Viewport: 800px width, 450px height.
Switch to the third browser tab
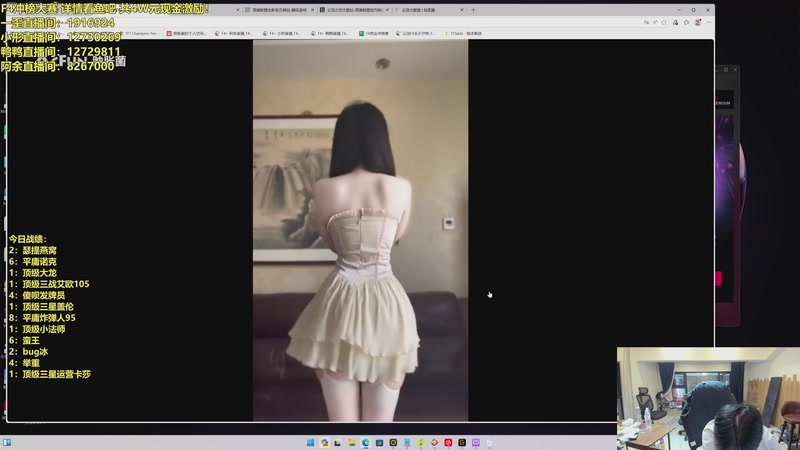click(354, 10)
